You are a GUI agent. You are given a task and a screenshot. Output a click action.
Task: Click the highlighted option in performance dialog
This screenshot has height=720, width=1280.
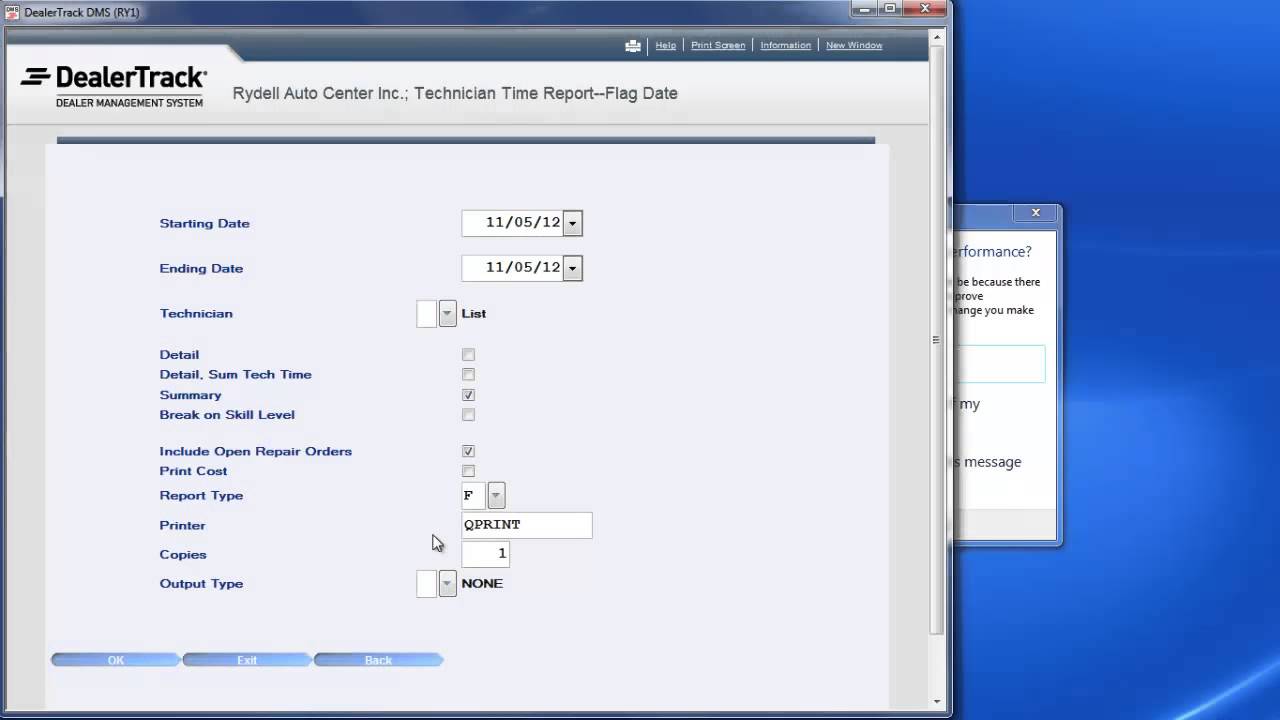(1000, 364)
